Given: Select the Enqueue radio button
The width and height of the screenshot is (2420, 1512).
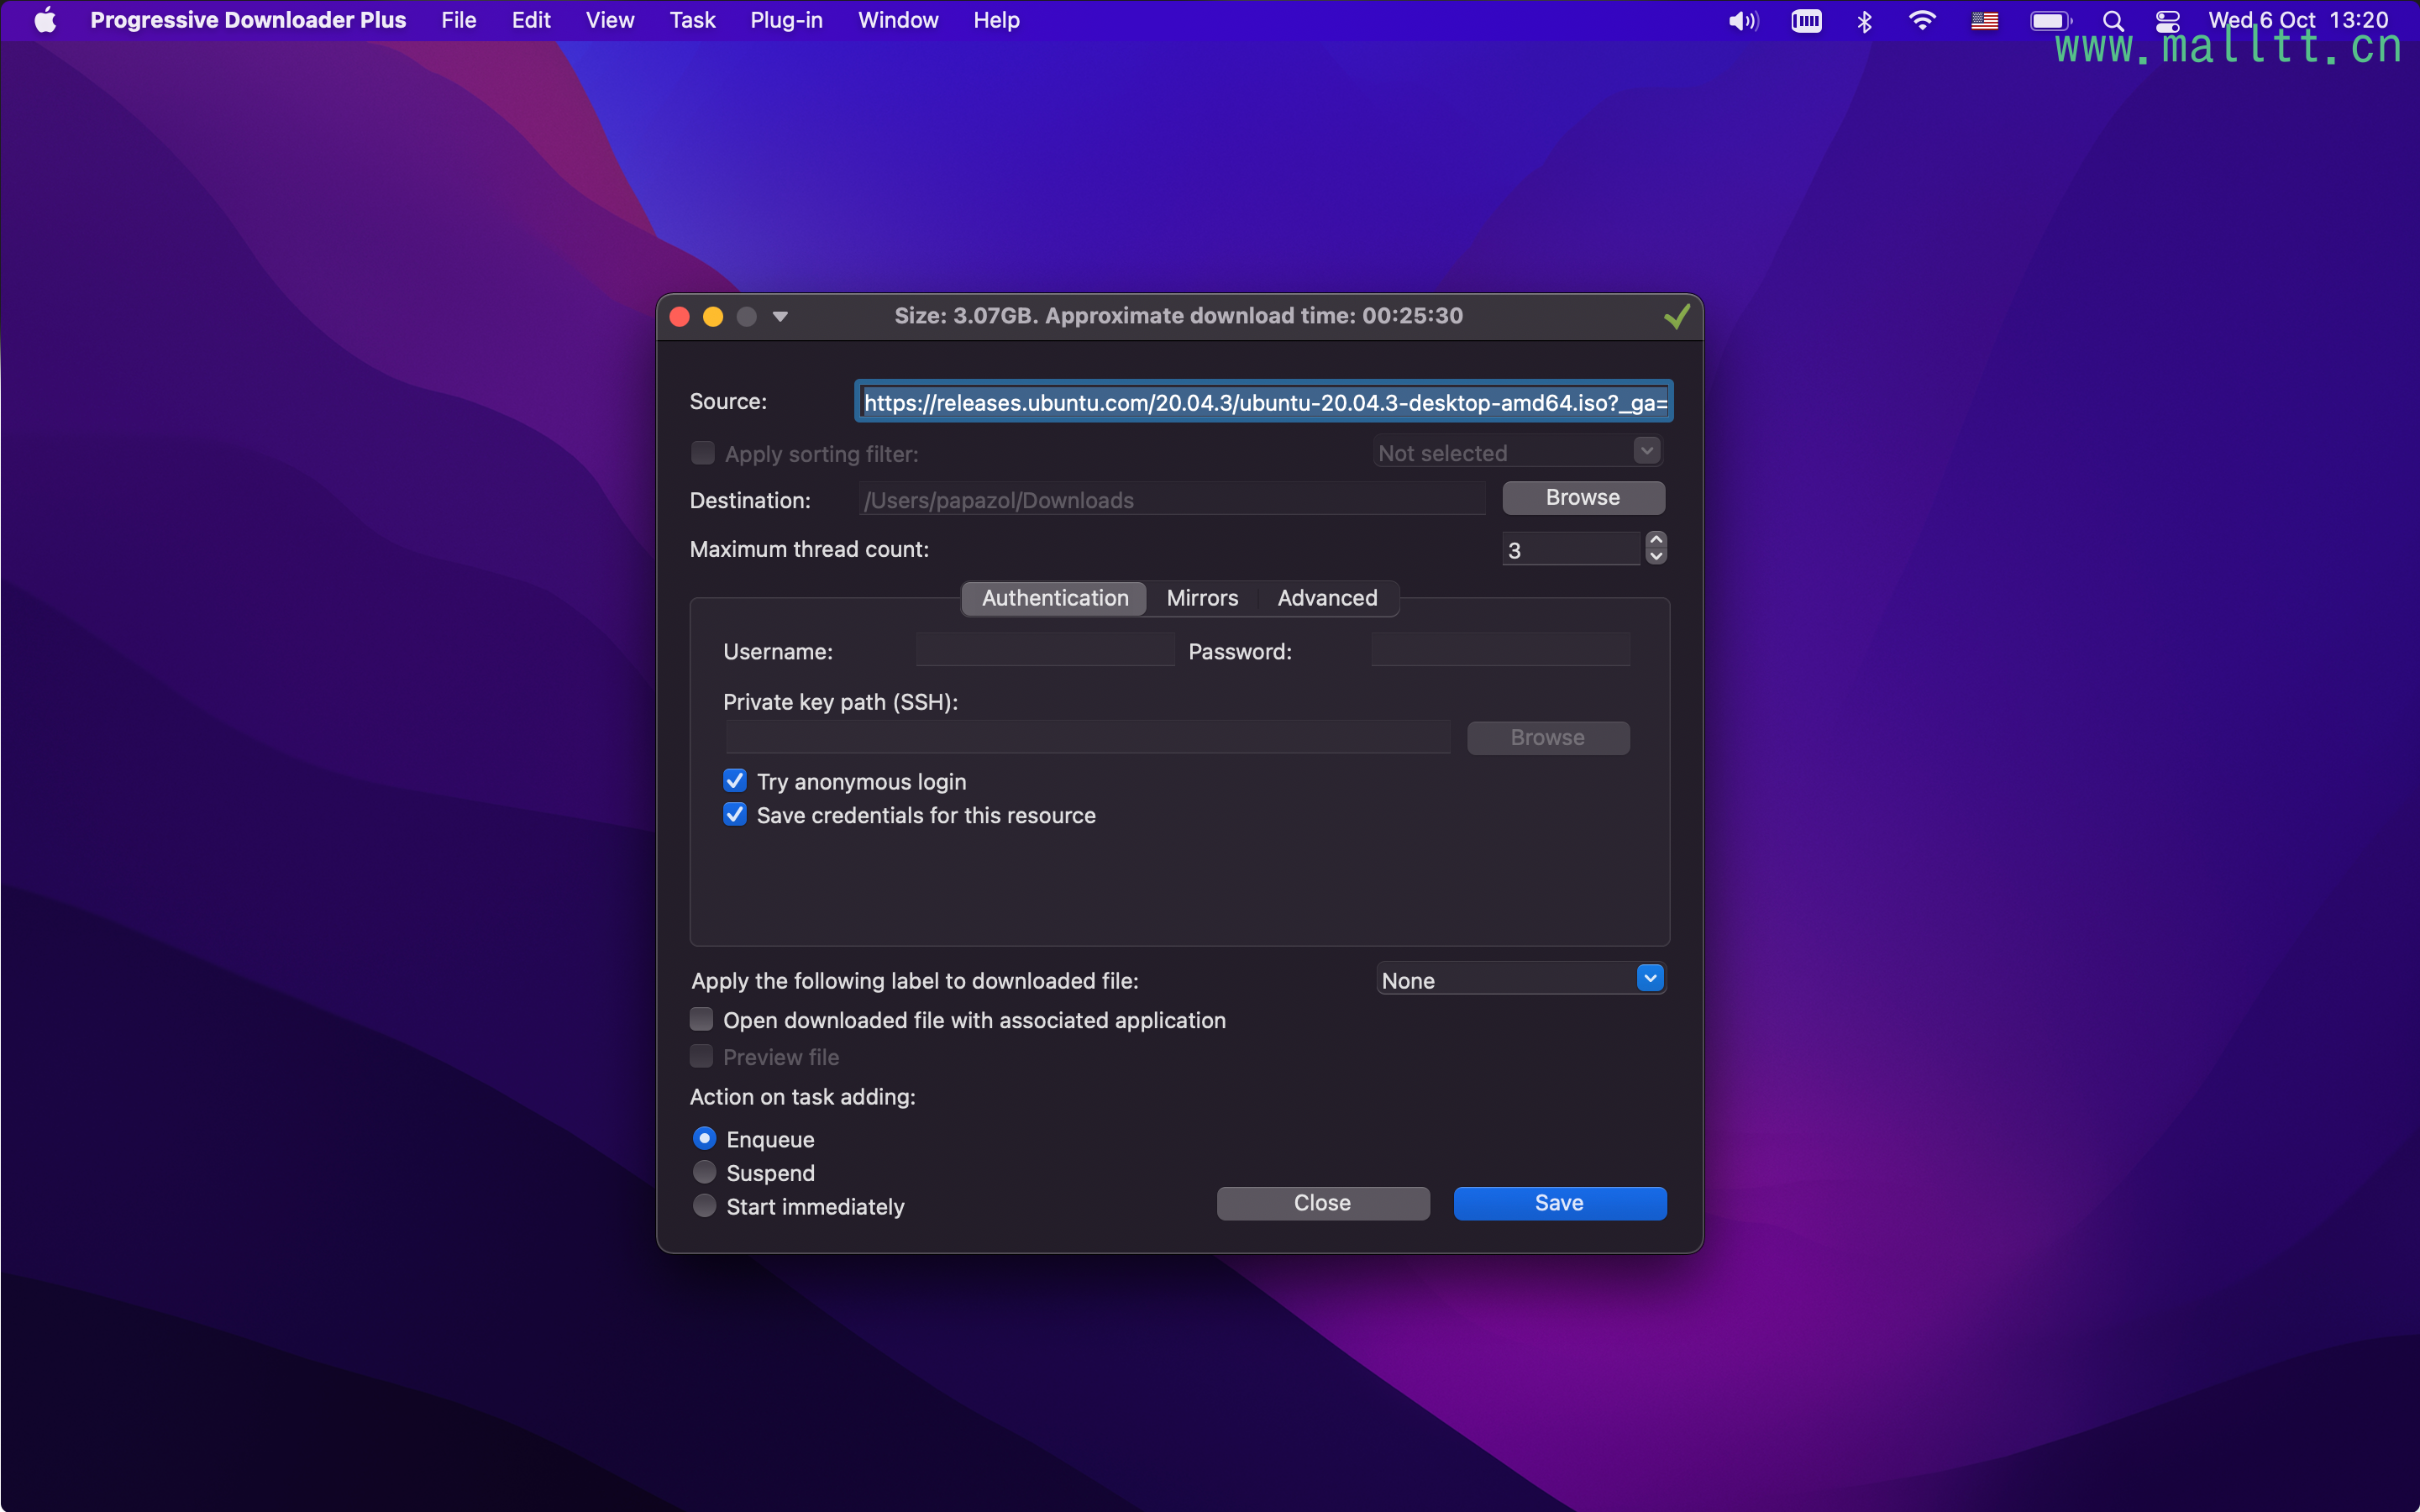Looking at the screenshot, I should coord(705,1138).
